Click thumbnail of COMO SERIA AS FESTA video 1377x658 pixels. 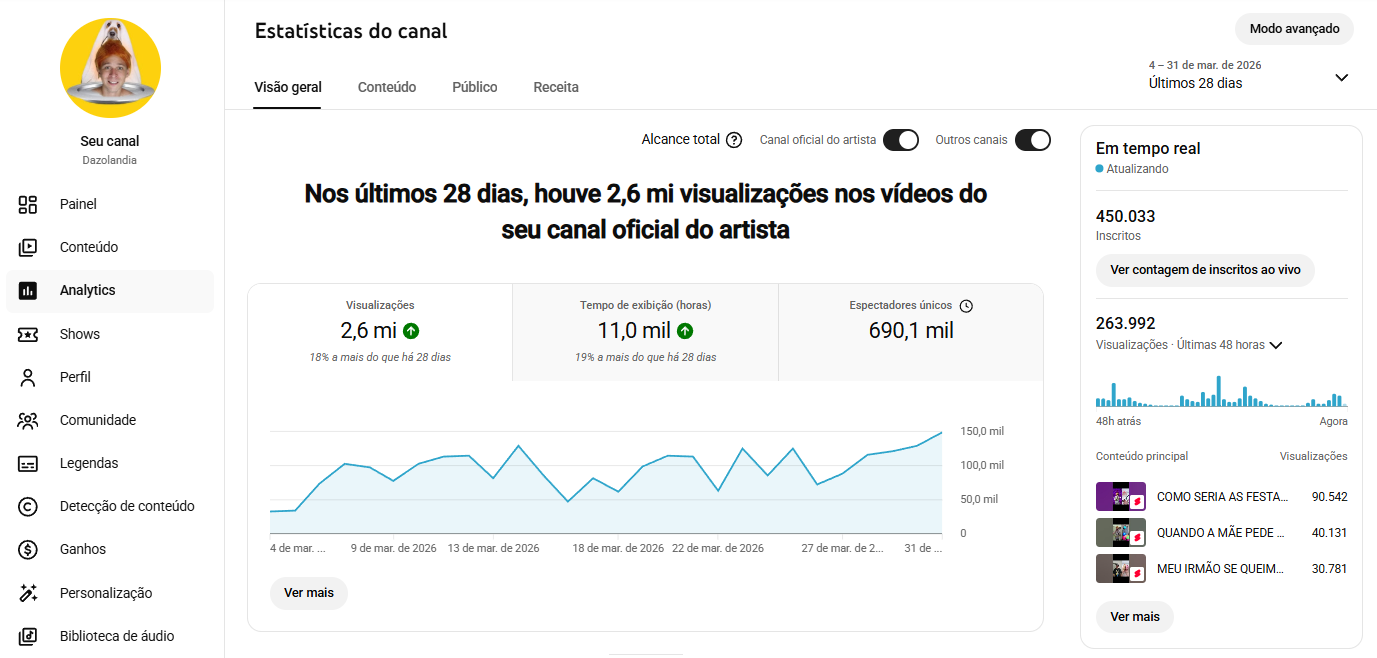pyautogui.click(x=1121, y=497)
